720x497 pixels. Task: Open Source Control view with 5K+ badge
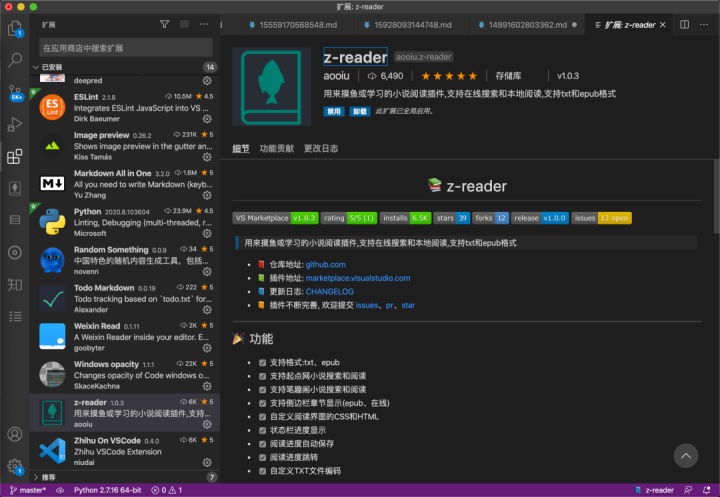click(x=15, y=92)
